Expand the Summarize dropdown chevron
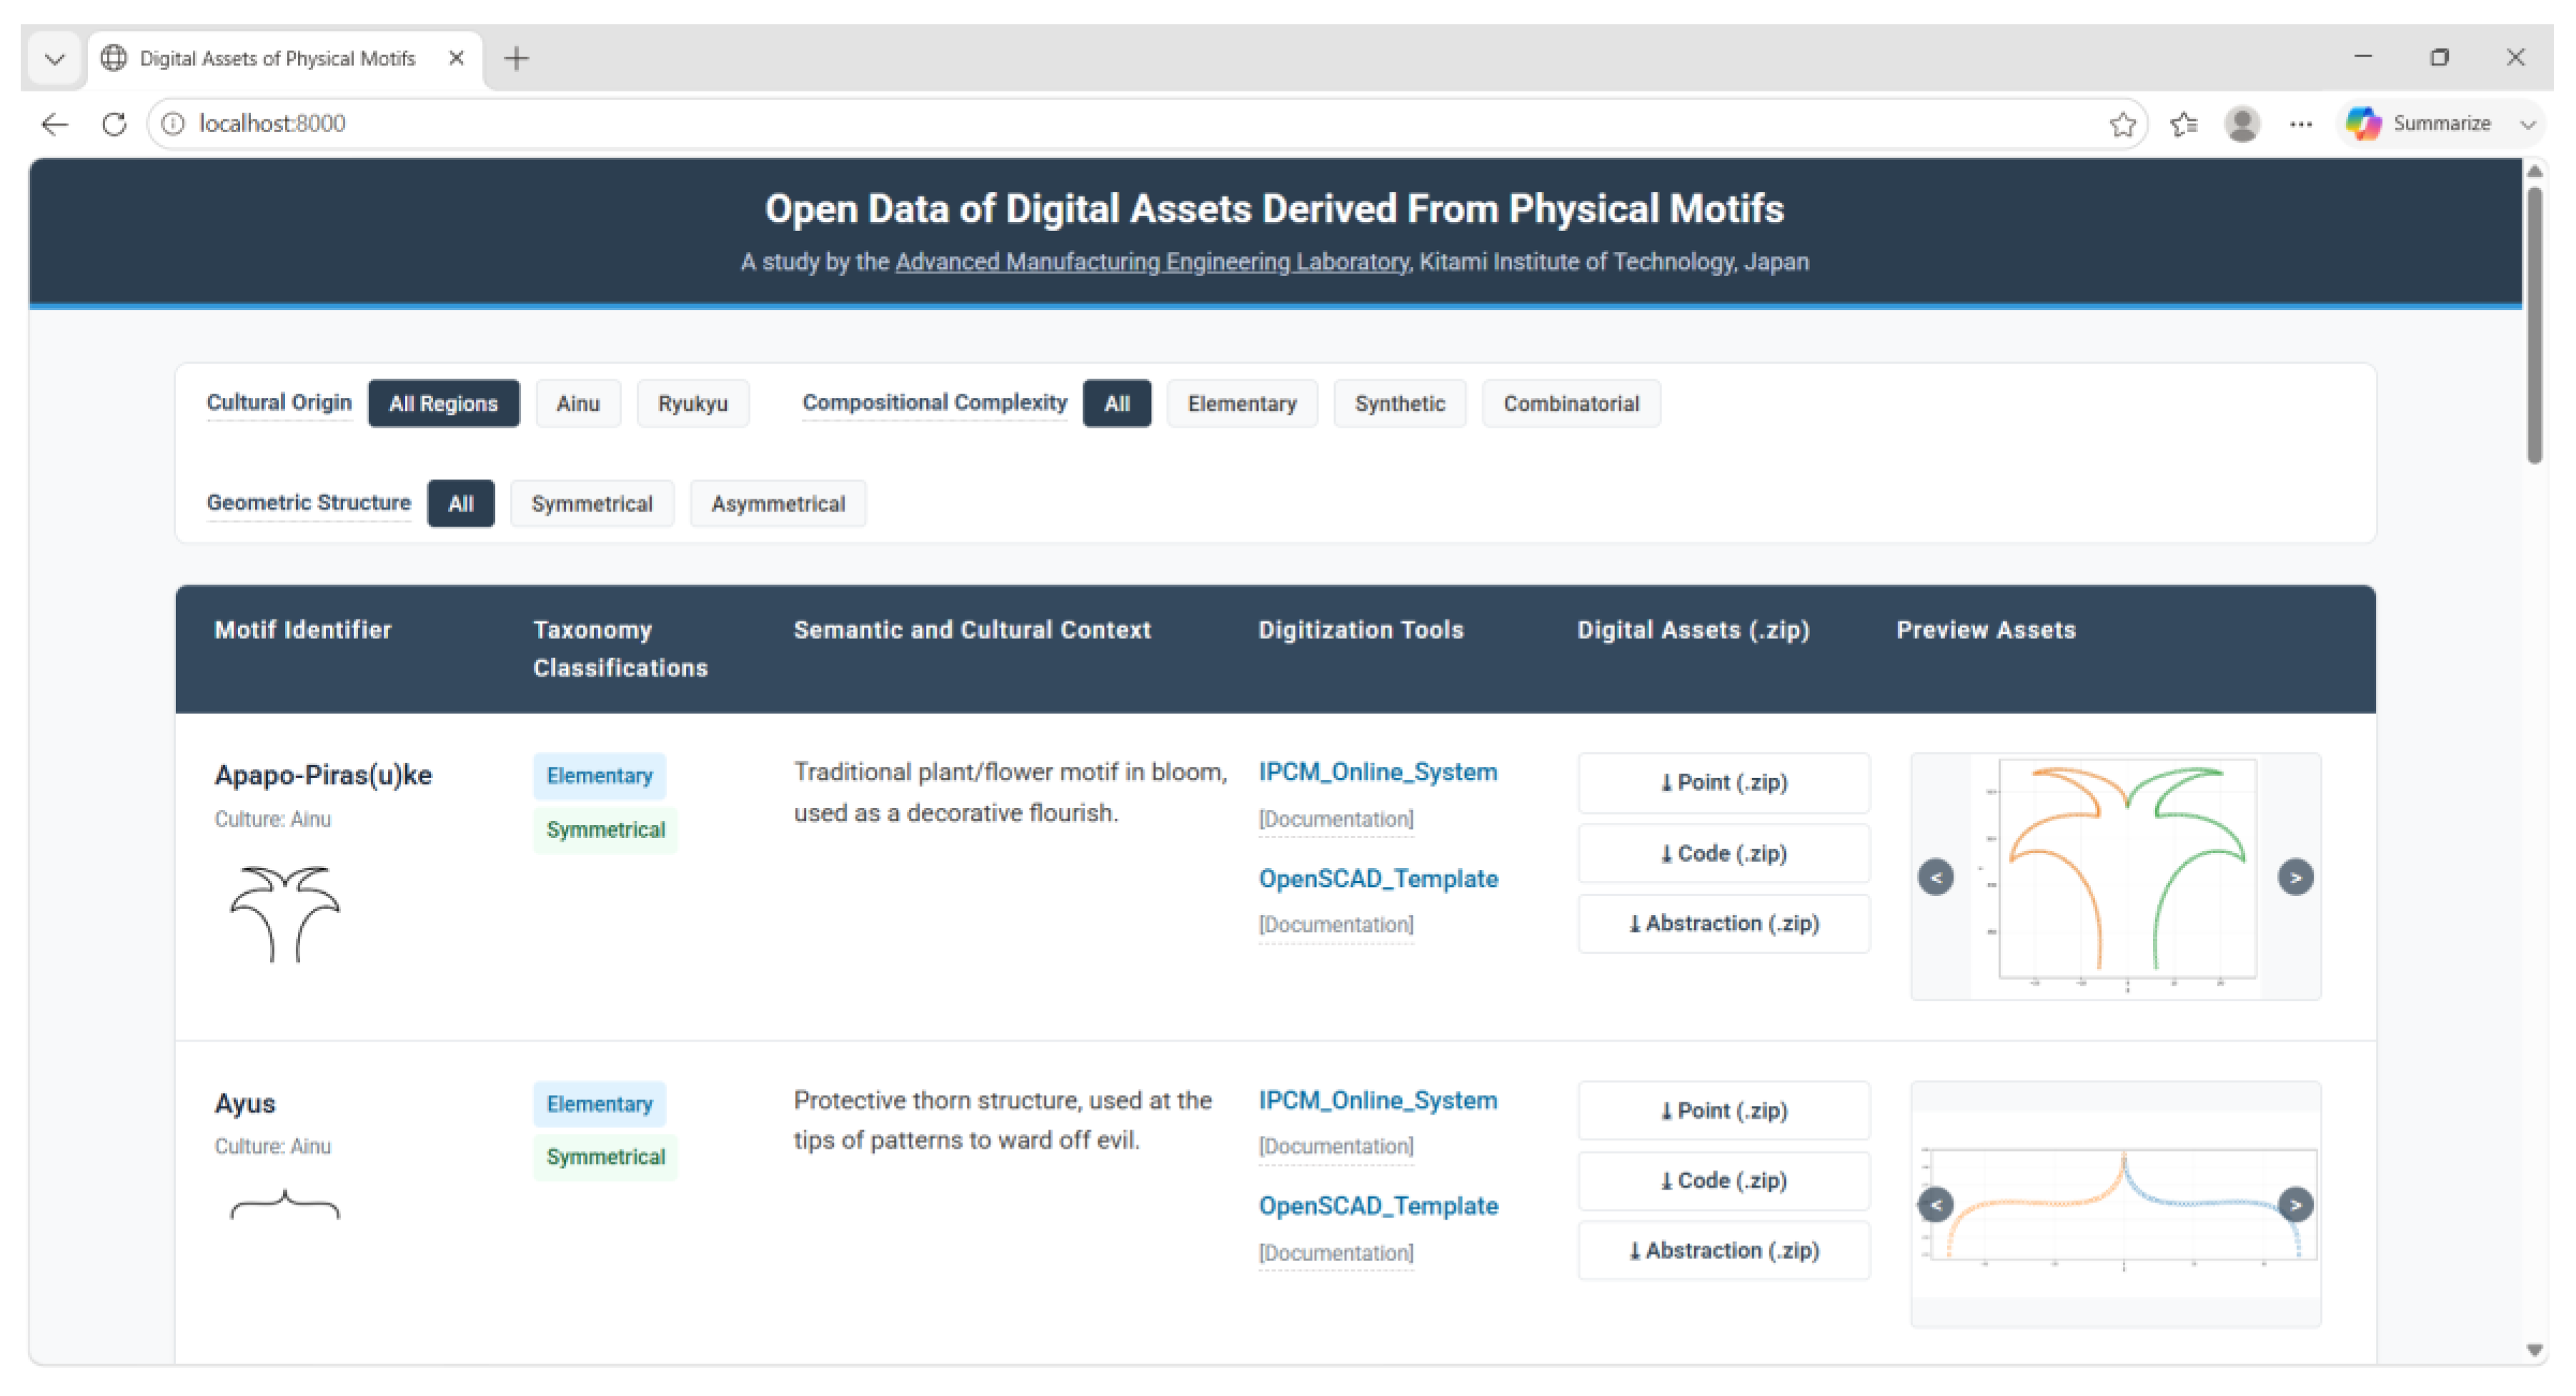The height and width of the screenshot is (1396, 2576). 2528,125
